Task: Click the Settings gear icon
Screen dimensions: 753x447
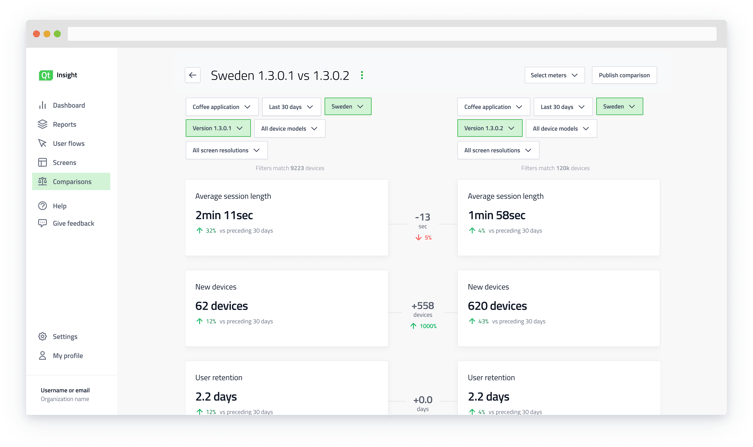Action: [x=42, y=337]
